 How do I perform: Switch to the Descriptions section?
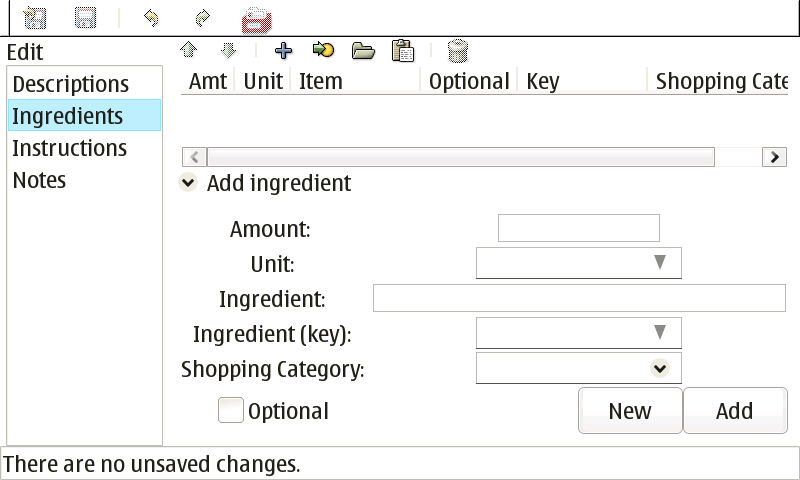pos(70,84)
